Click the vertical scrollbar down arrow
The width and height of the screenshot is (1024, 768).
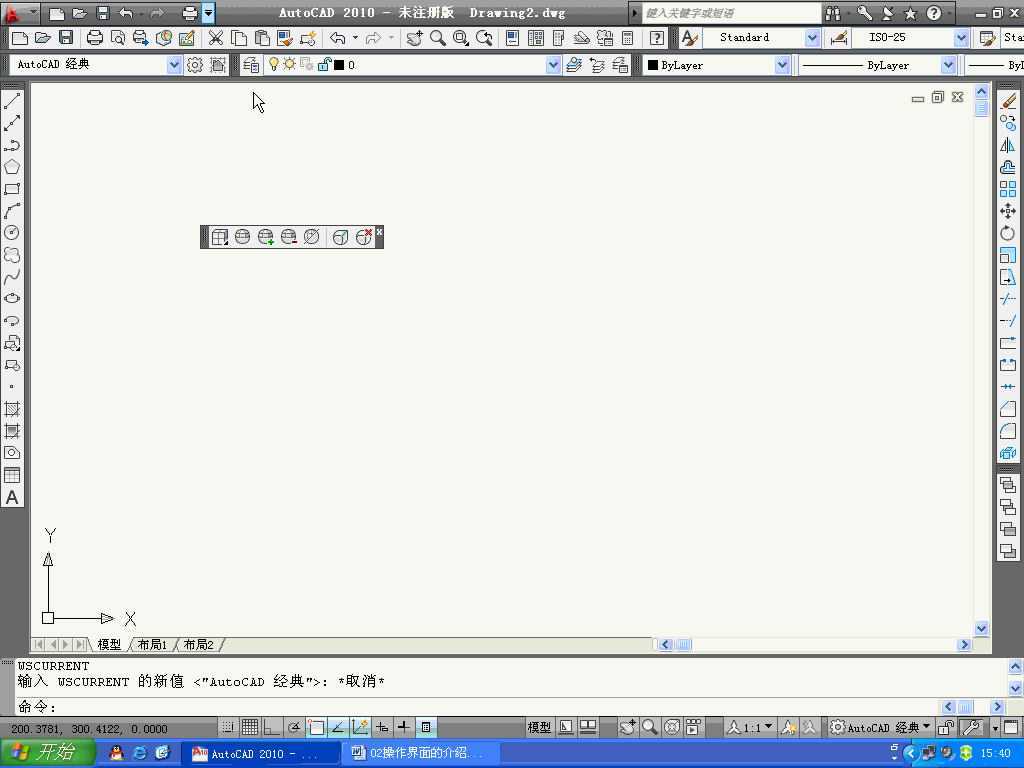tap(982, 628)
